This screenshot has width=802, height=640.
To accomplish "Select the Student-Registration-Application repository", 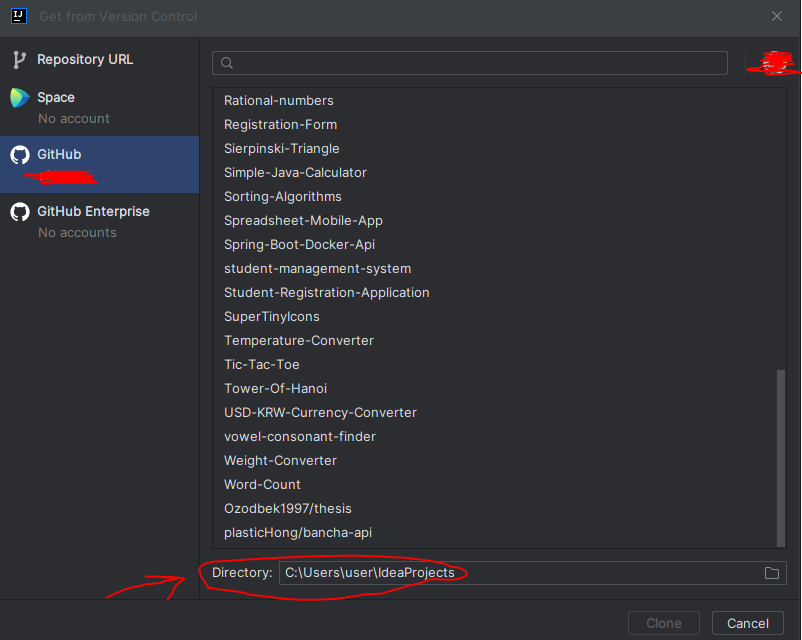I will (x=499, y=293).
